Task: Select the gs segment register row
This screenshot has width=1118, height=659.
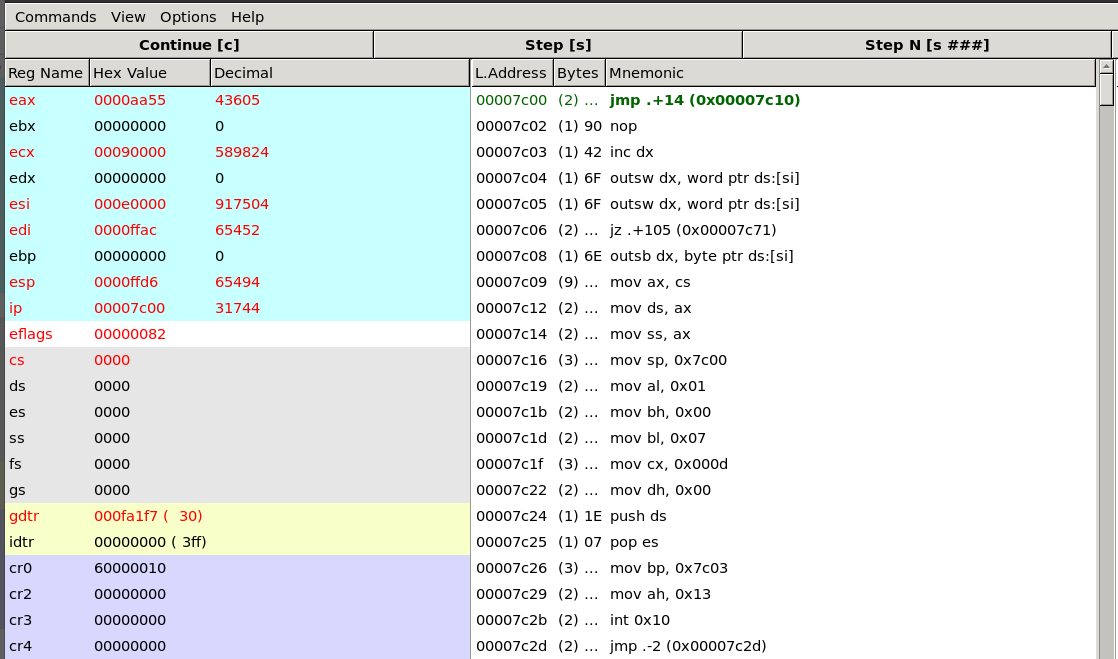Action: [x=237, y=490]
